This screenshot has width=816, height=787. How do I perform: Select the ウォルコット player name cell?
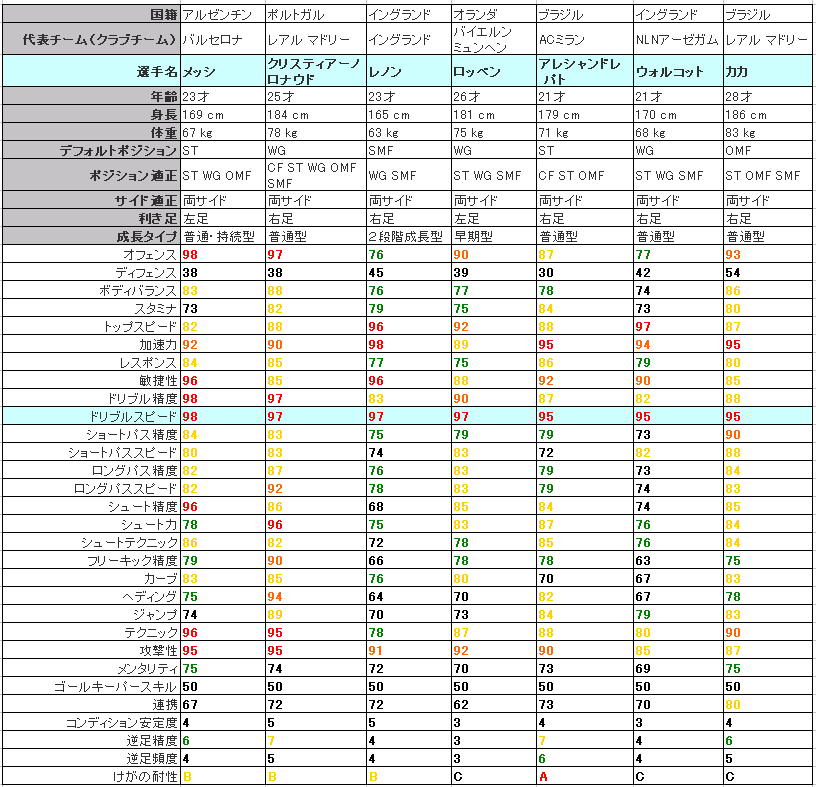[678, 72]
